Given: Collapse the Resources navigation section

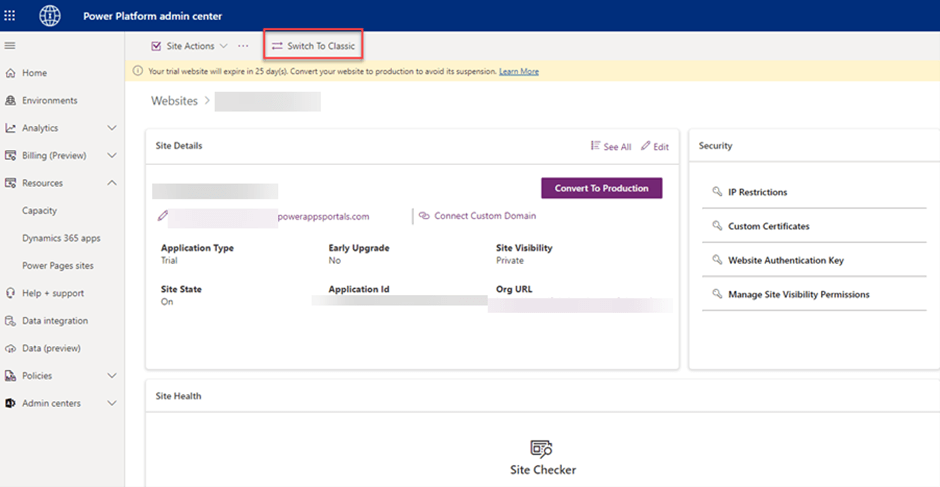Looking at the screenshot, I should tap(112, 183).
